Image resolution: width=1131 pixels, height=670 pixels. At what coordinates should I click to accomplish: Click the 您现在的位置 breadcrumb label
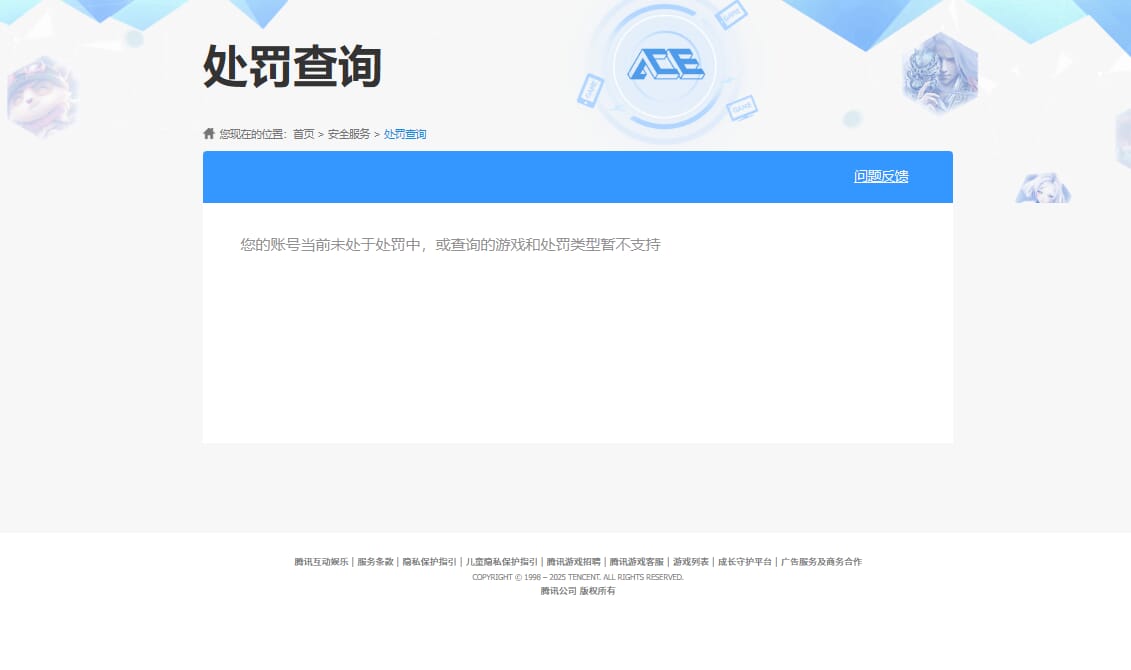point(252,134)
